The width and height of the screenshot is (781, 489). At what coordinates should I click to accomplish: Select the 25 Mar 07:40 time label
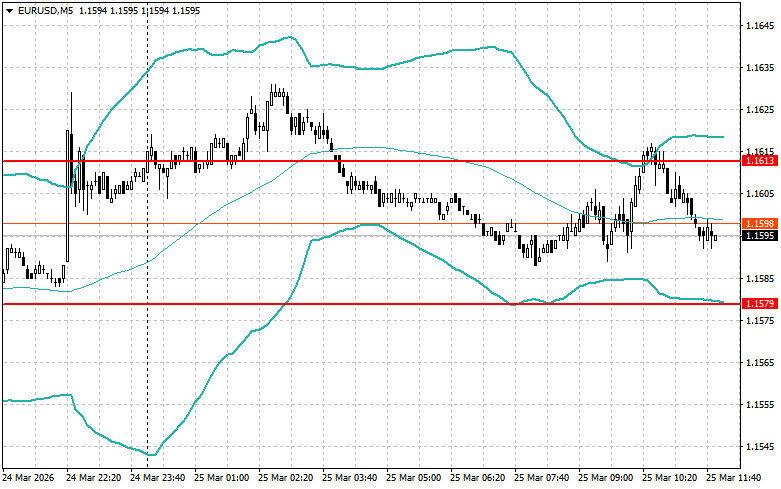pyautogui.click(x=541, y=478)
